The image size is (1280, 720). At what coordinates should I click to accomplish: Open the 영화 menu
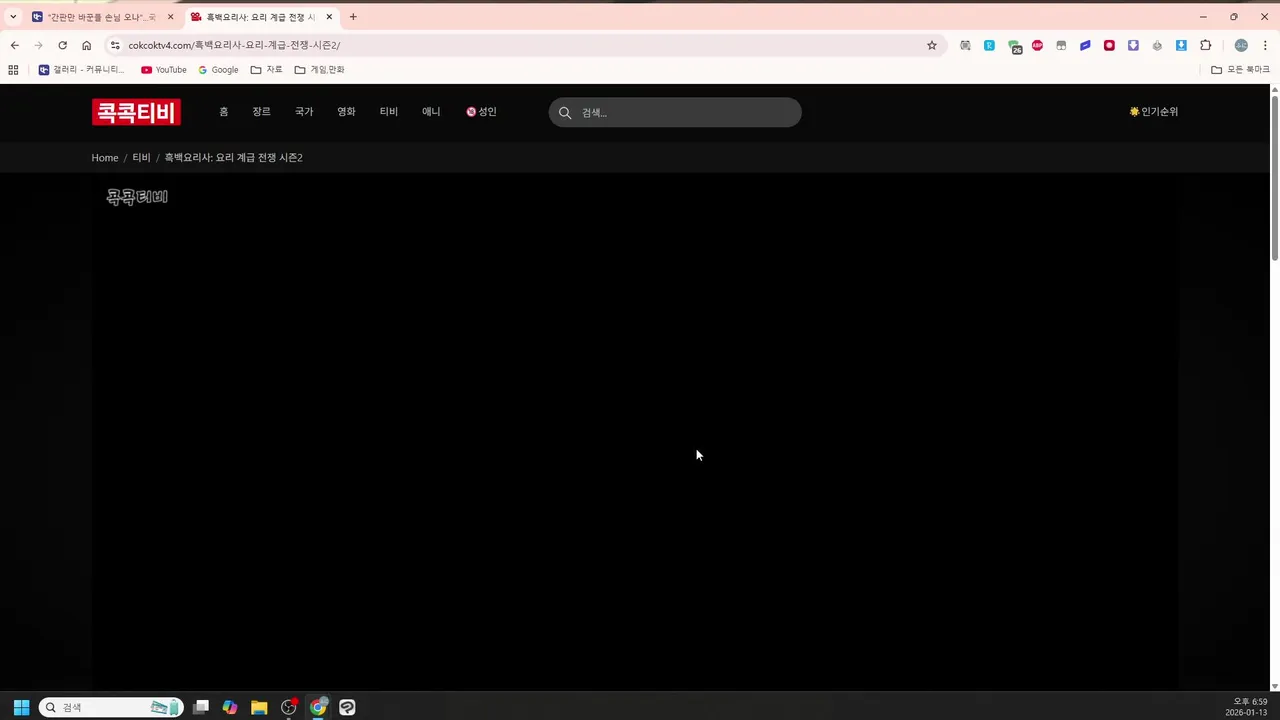pyautogui.click(x=346, y=112)
